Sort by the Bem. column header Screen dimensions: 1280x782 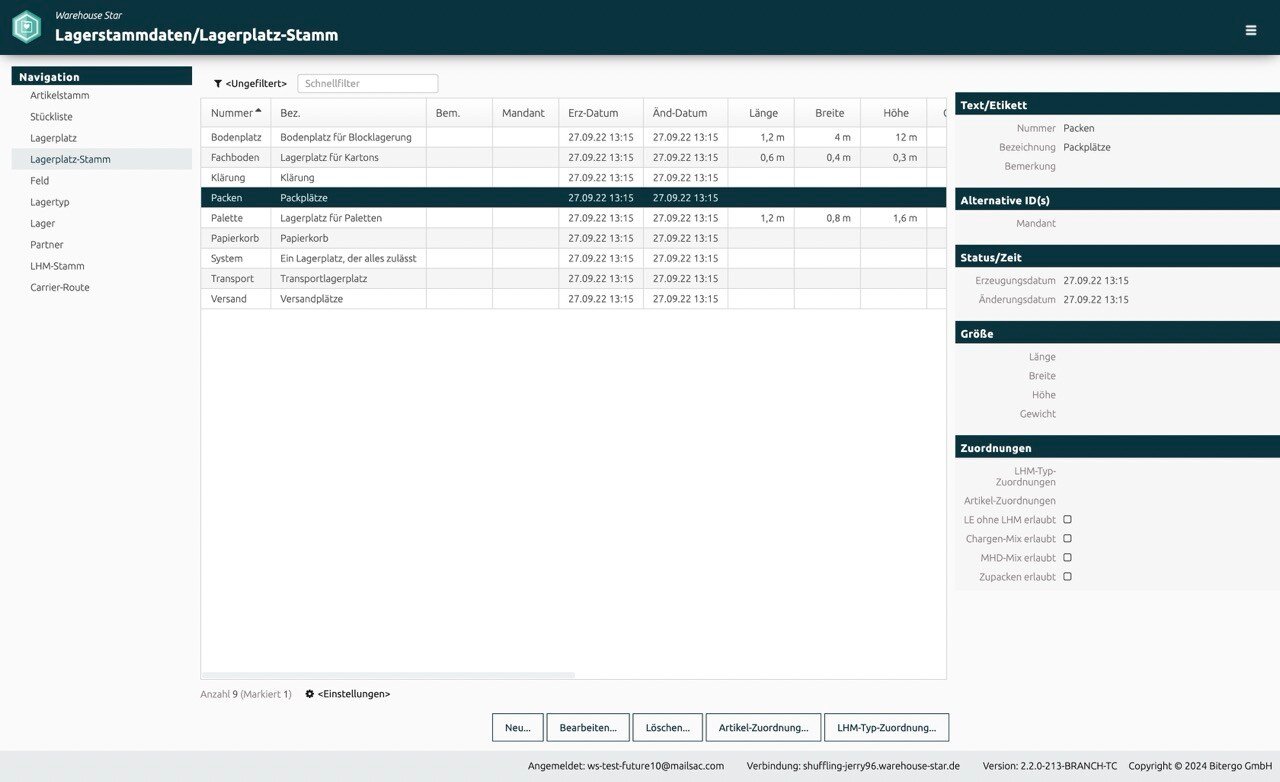tap(459, 113)
